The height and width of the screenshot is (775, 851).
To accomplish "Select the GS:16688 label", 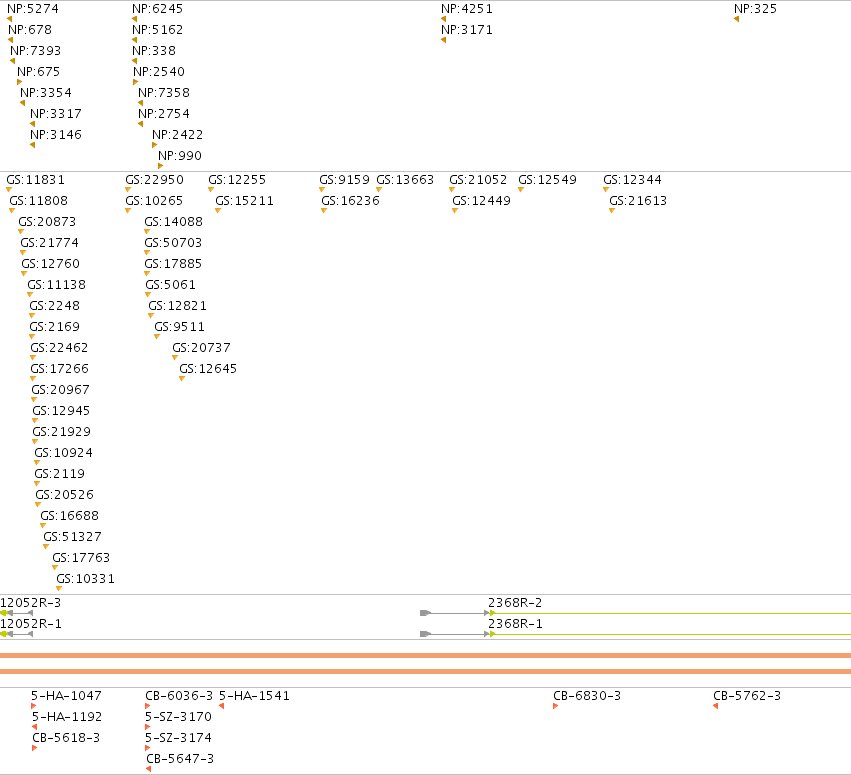I will coord(69,516).
